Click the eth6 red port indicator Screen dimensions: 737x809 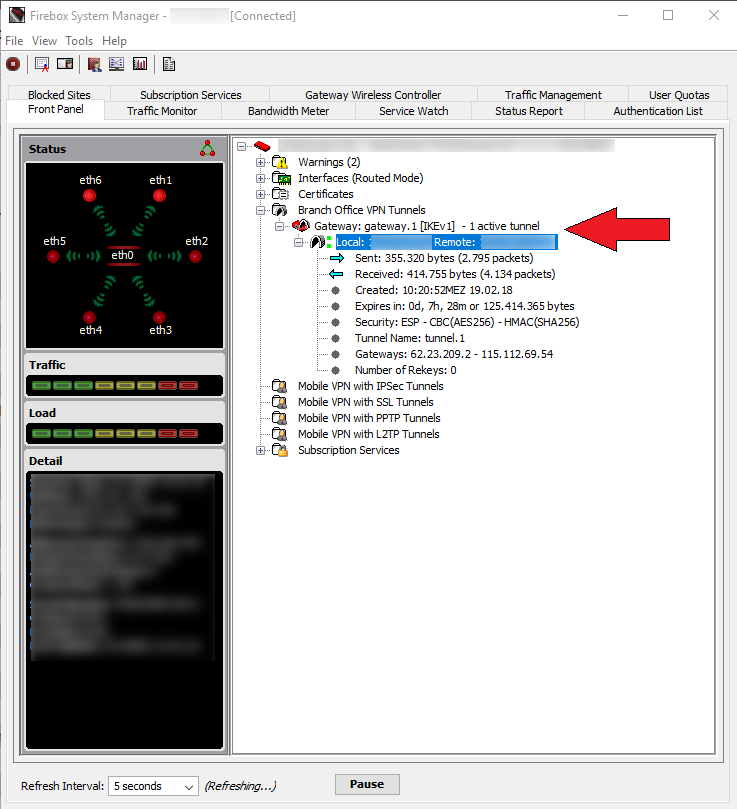click(x=90, y=194)
